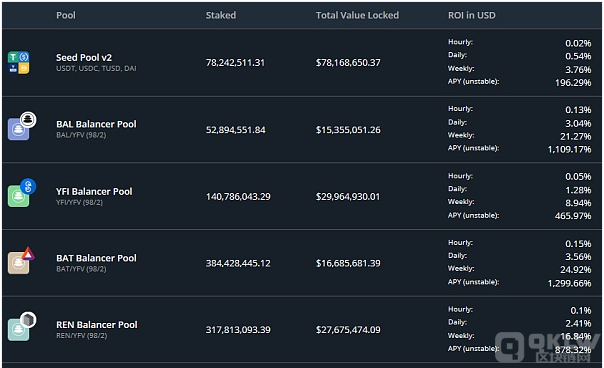Click BAT pool APY value 1,299.66%
604x368 pixels.
[x=569, y=283]
